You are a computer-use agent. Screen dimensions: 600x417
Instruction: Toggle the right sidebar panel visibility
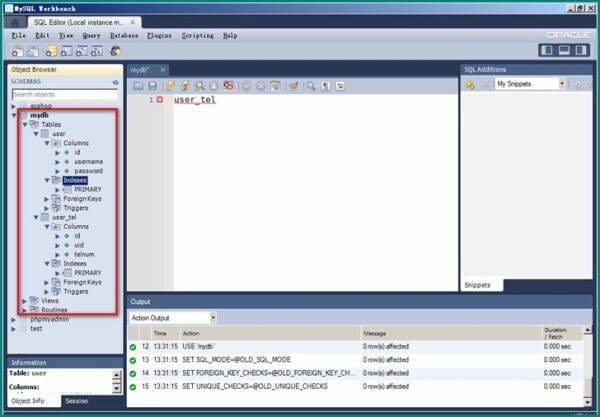coord(581,50)
